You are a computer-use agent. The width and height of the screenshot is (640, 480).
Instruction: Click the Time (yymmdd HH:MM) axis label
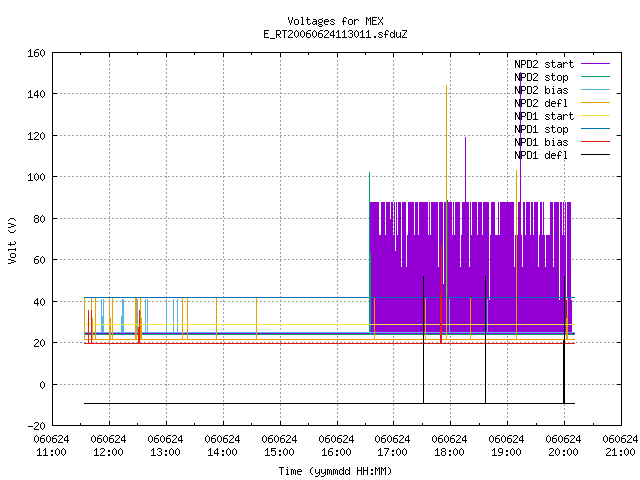point(336,471)
